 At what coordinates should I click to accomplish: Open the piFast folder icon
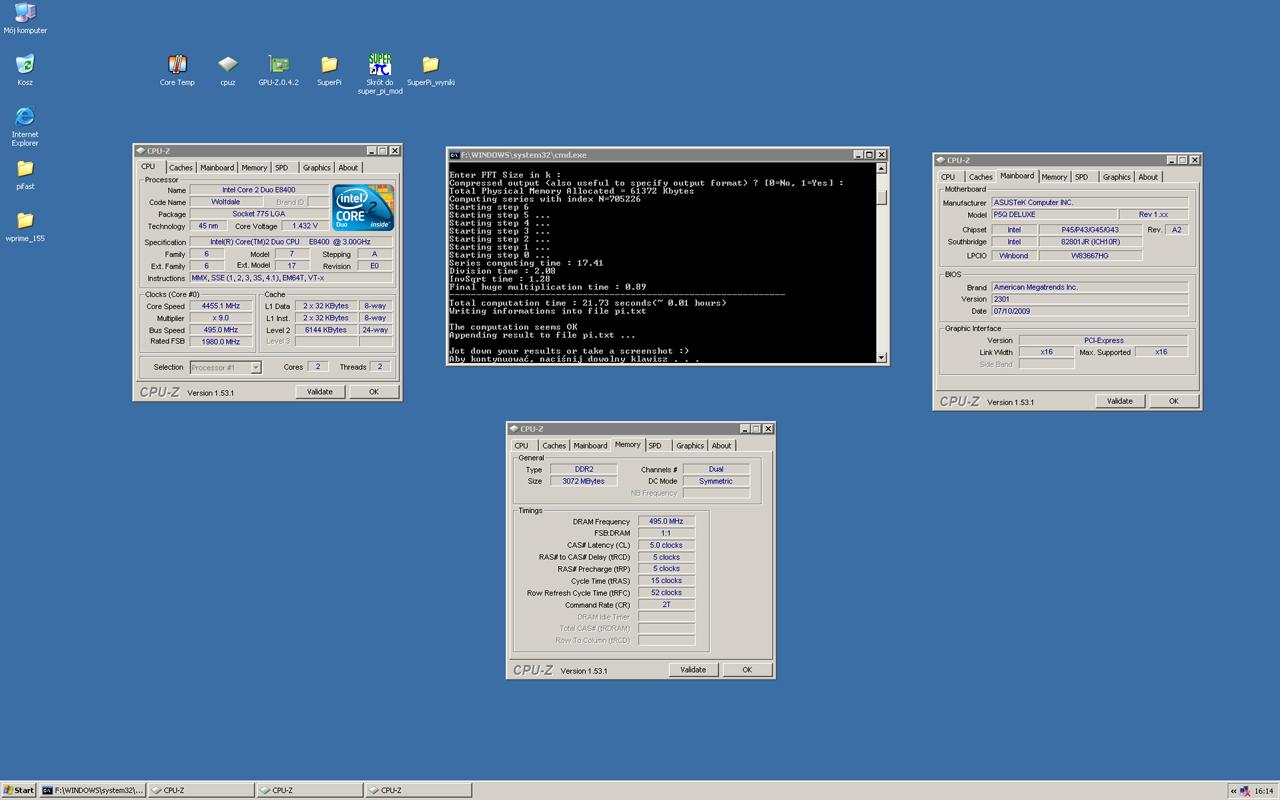point(25,174)
